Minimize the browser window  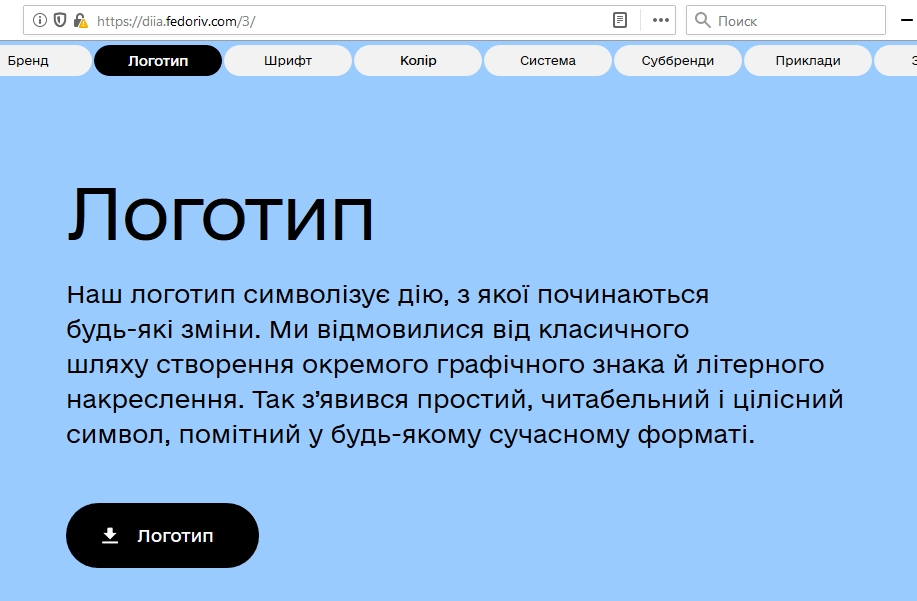pos(906,20)
